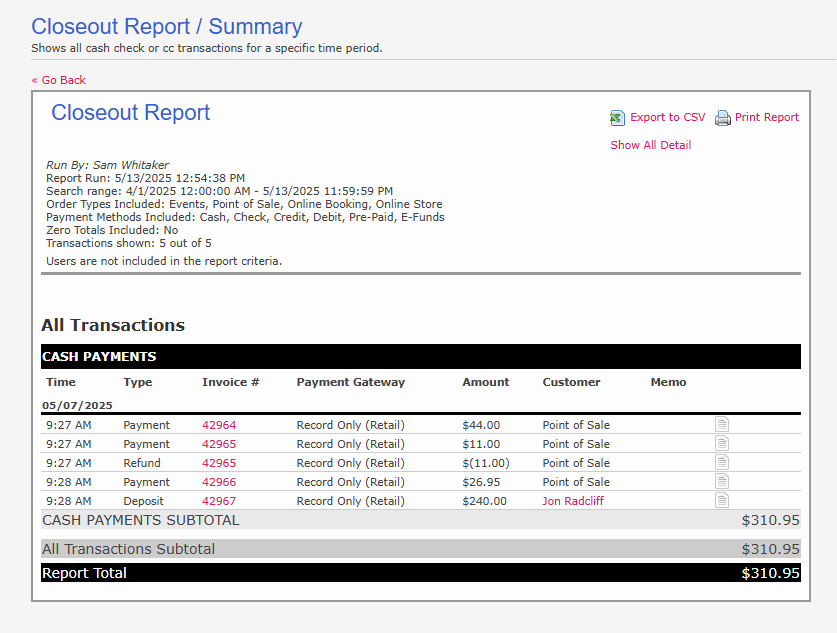Click the Report Total label
This screenshot has height=633, width=837.
click(x=84, y=573)
